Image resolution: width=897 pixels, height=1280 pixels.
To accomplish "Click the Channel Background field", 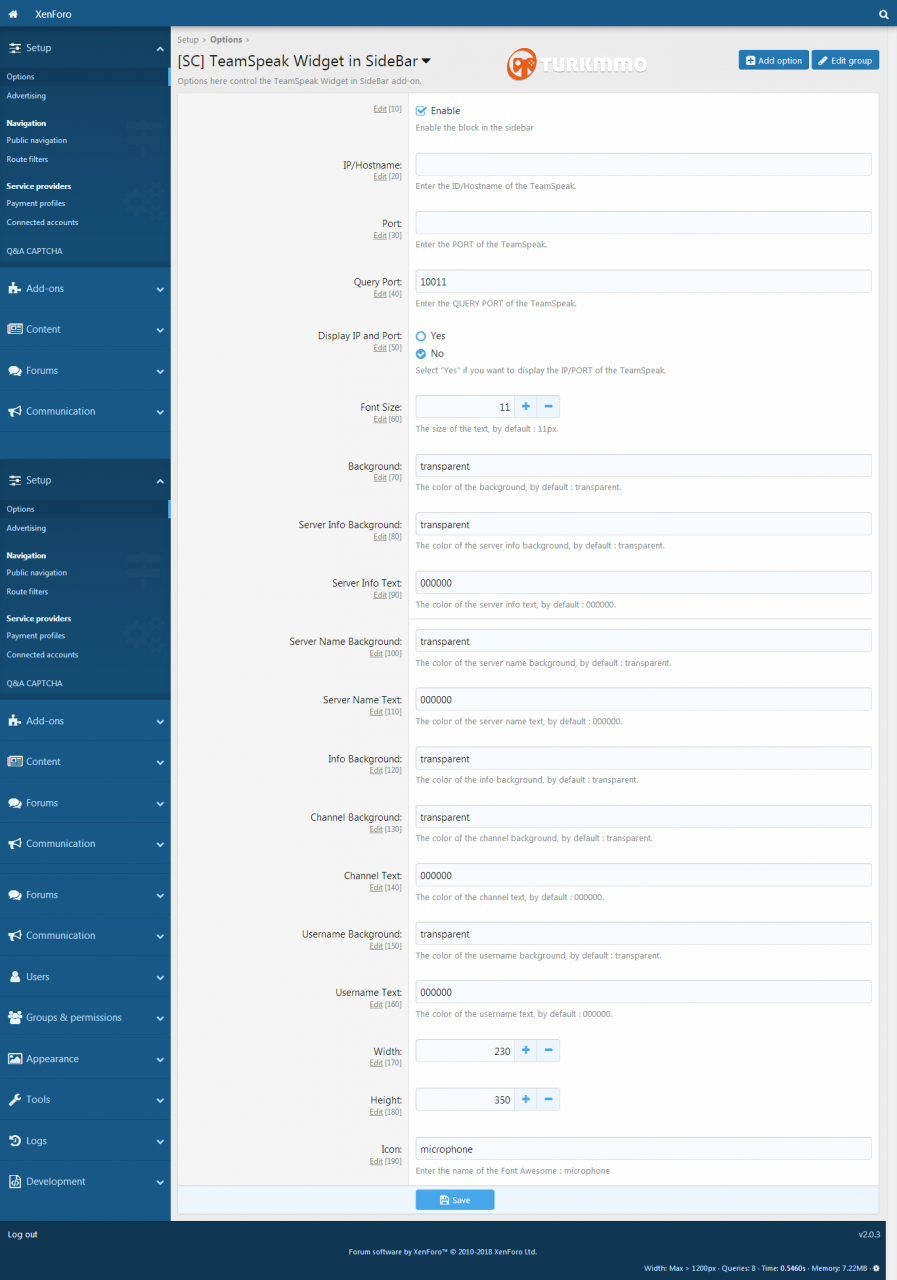I will click(x=643, y=817).
